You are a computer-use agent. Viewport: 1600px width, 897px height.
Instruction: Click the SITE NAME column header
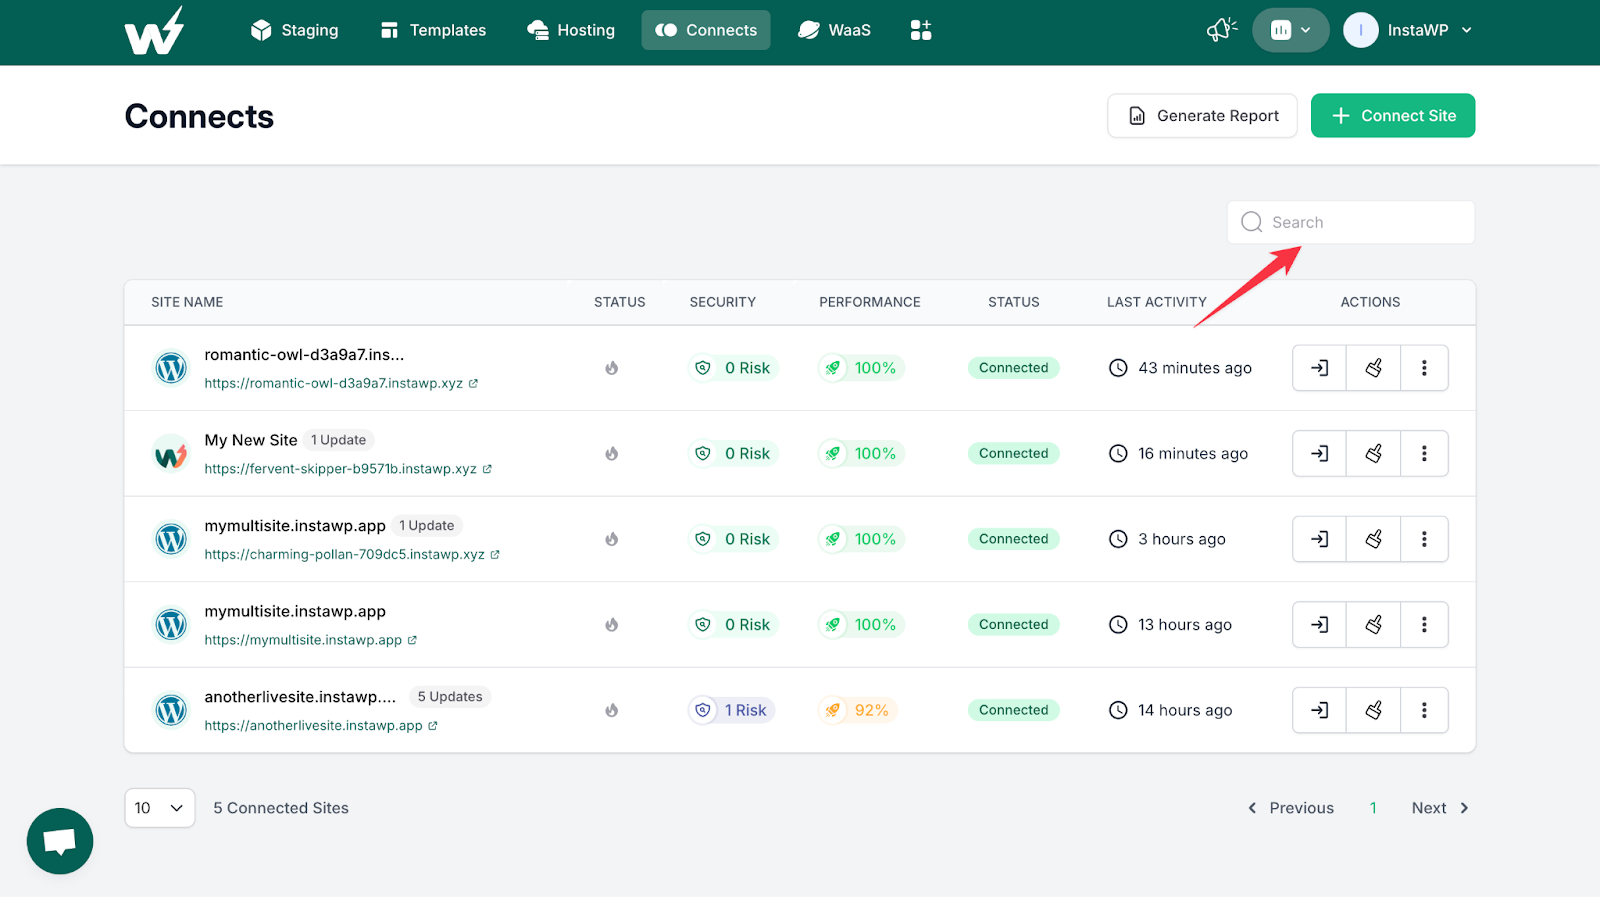pyautogui.click(x=187, y=302)
